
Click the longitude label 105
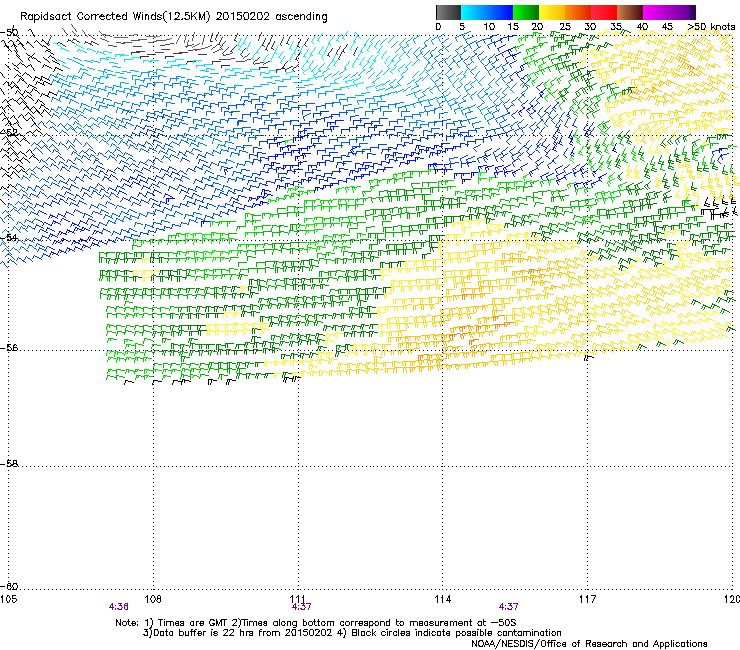point(8,599)
